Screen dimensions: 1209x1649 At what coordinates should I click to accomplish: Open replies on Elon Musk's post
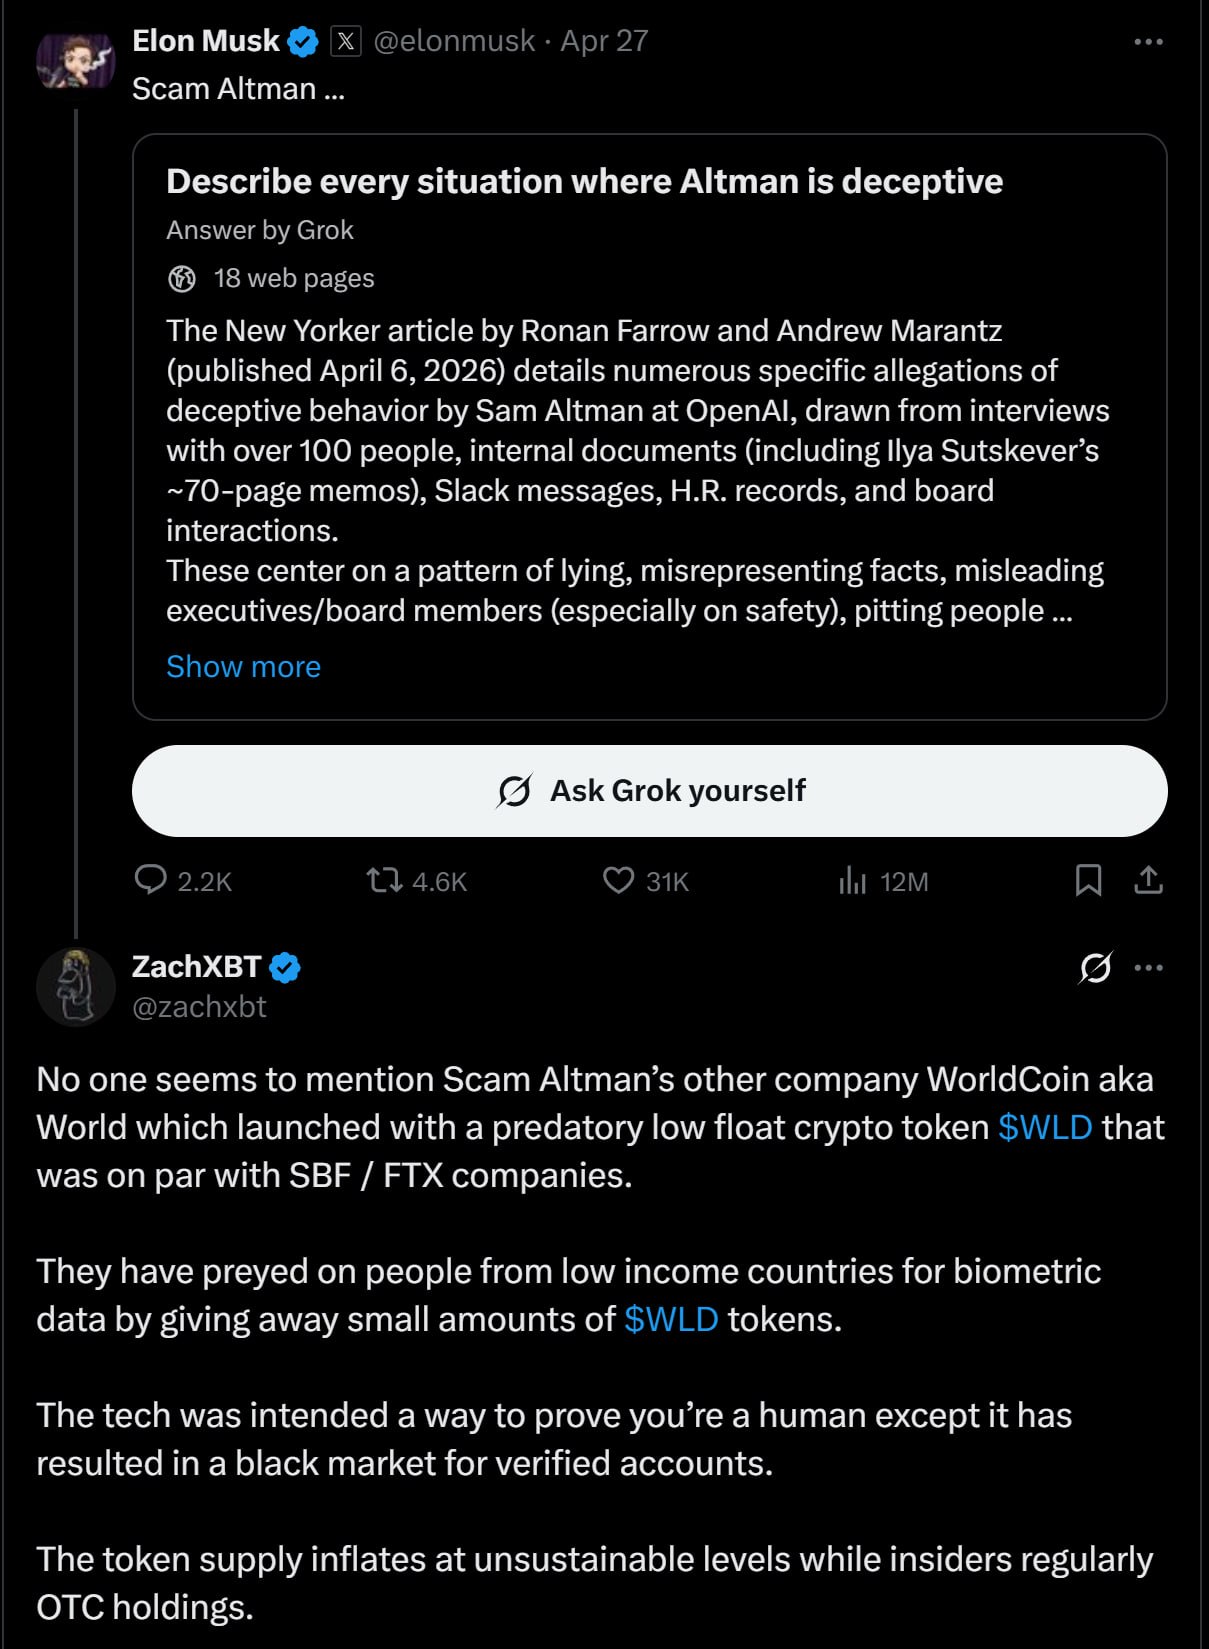(183, 881)
